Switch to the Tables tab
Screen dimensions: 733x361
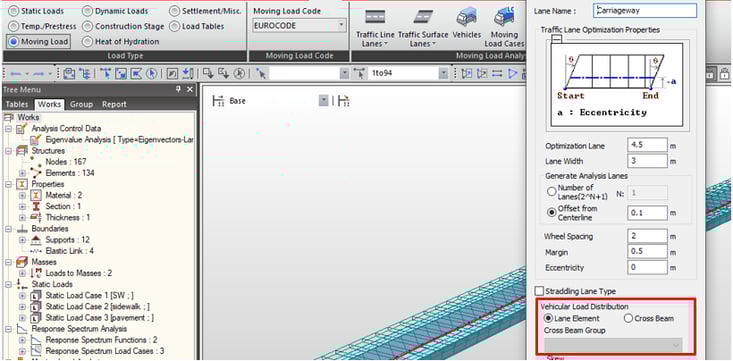[x=17, y=104]
